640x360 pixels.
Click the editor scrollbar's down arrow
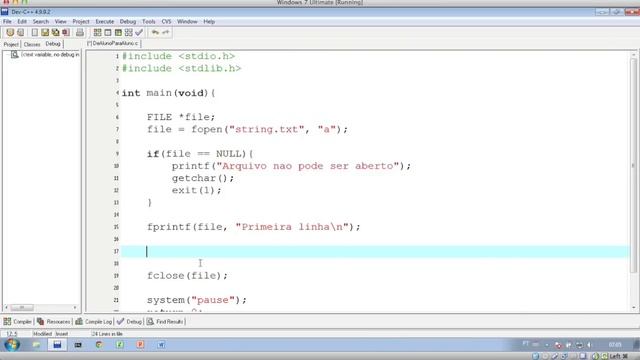[633, 308]
